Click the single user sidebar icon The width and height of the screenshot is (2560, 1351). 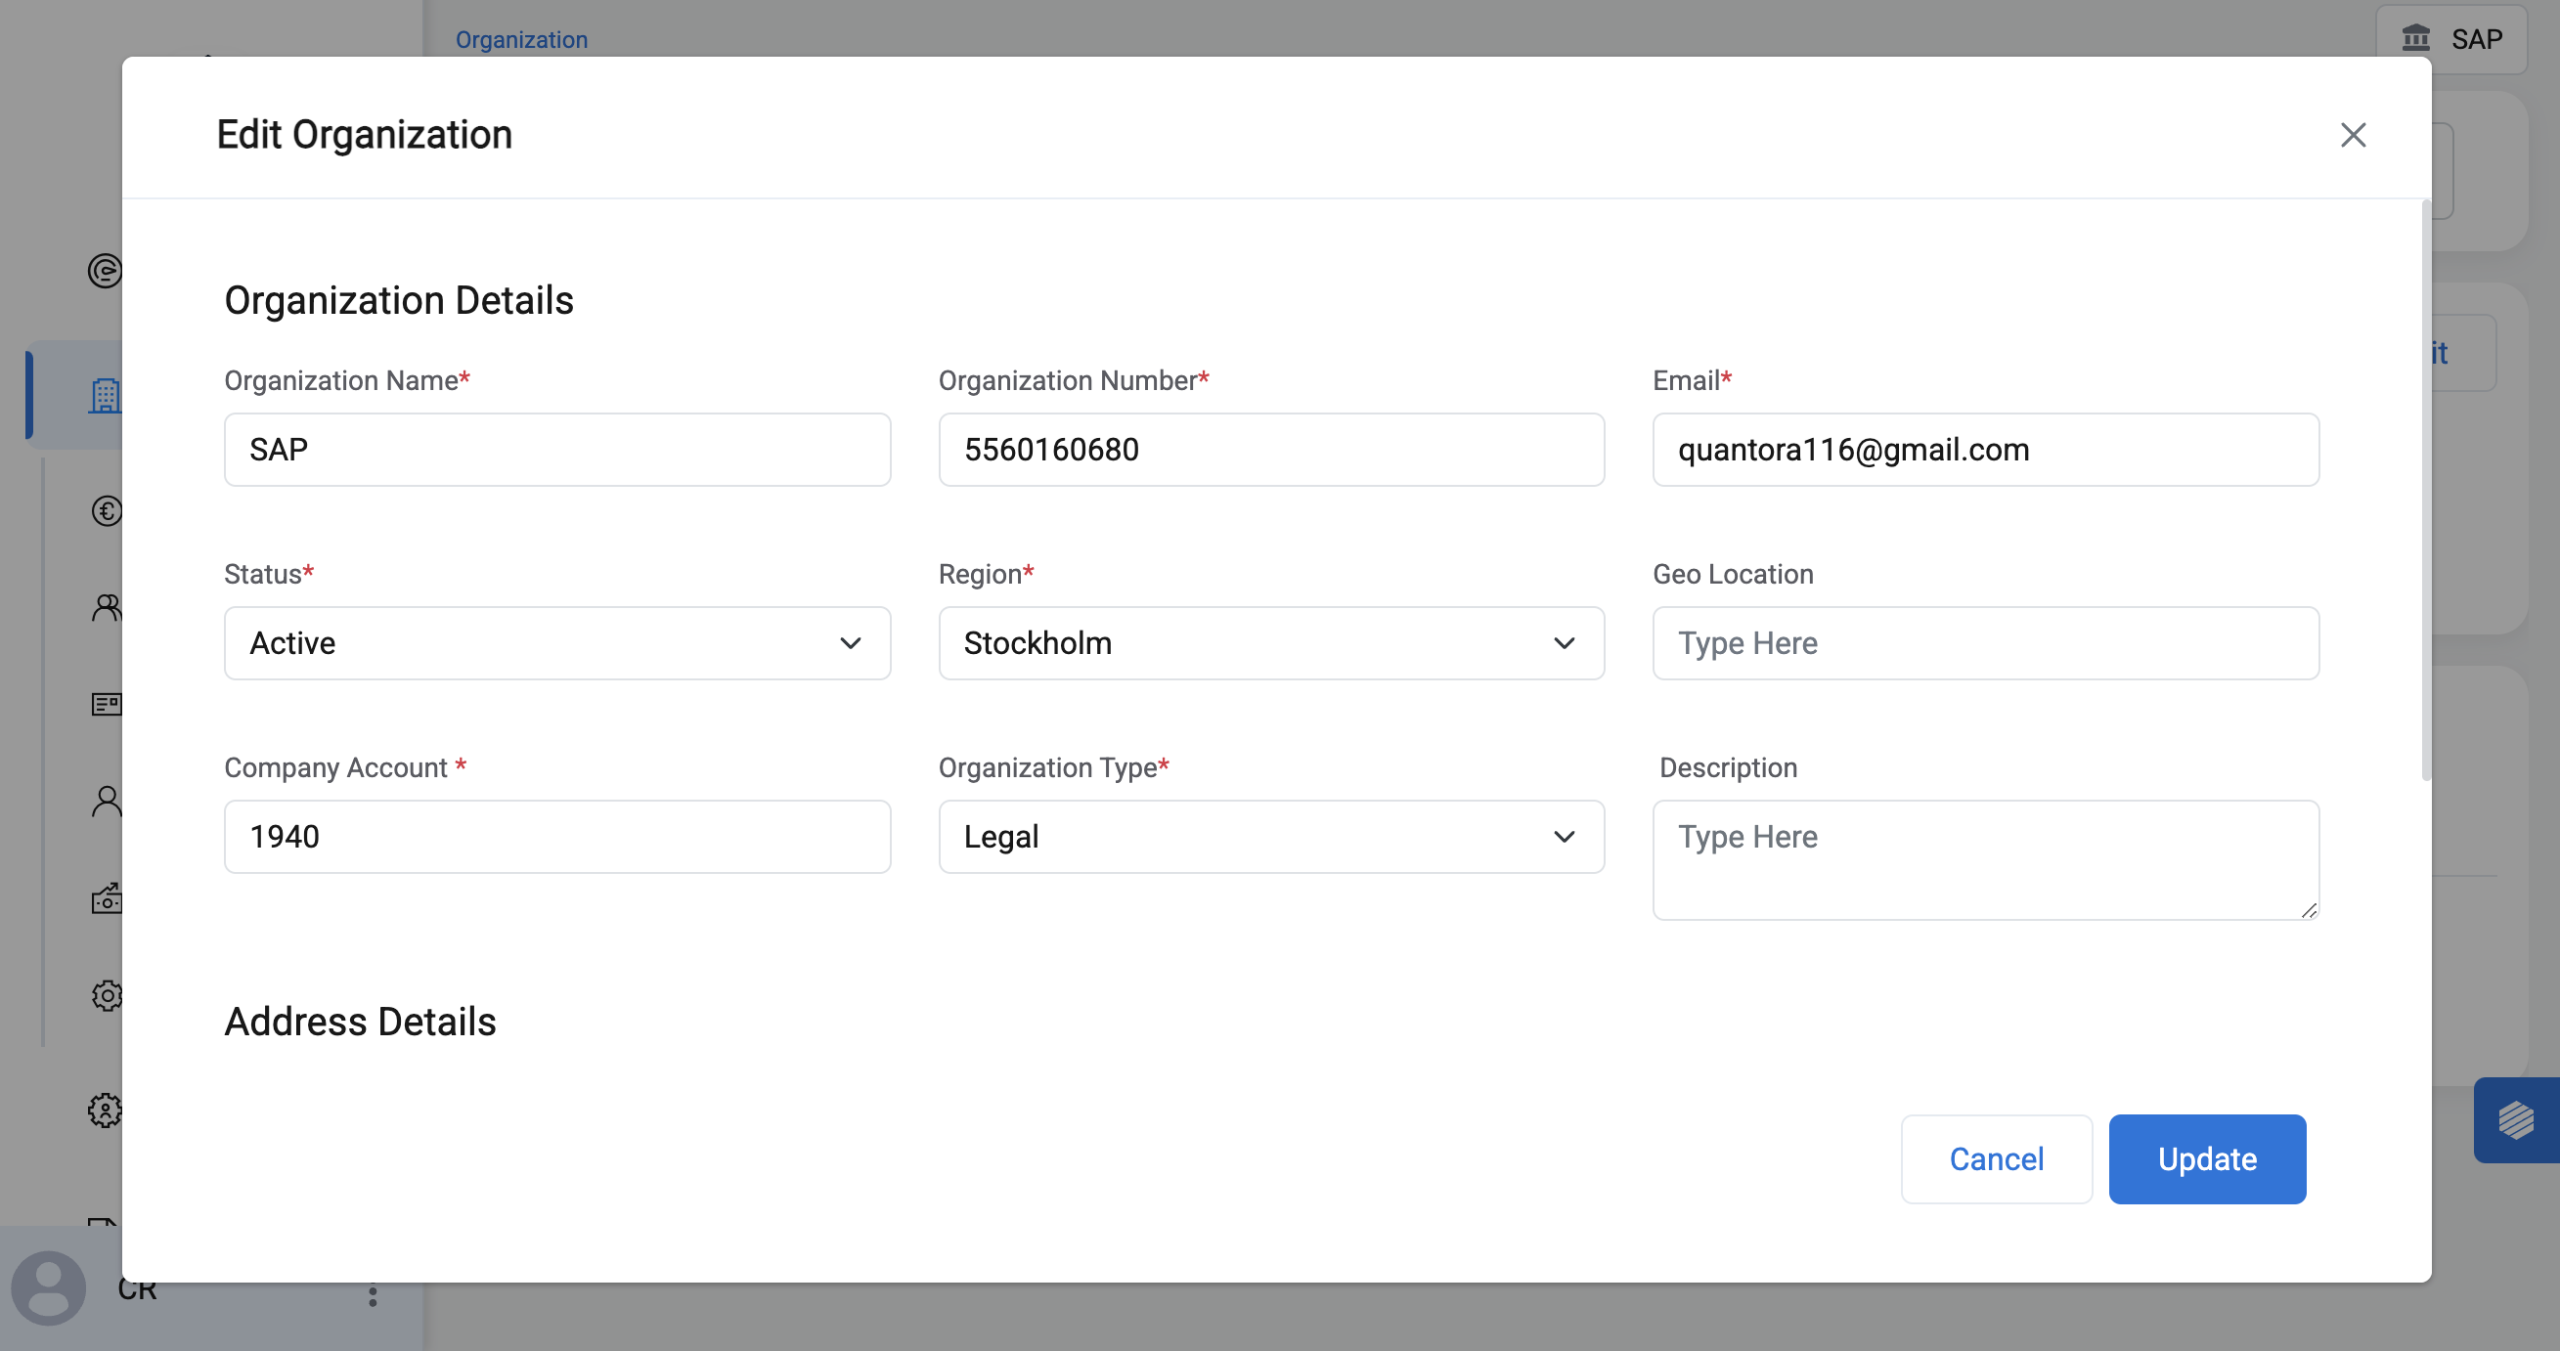[x=106, y=801]
